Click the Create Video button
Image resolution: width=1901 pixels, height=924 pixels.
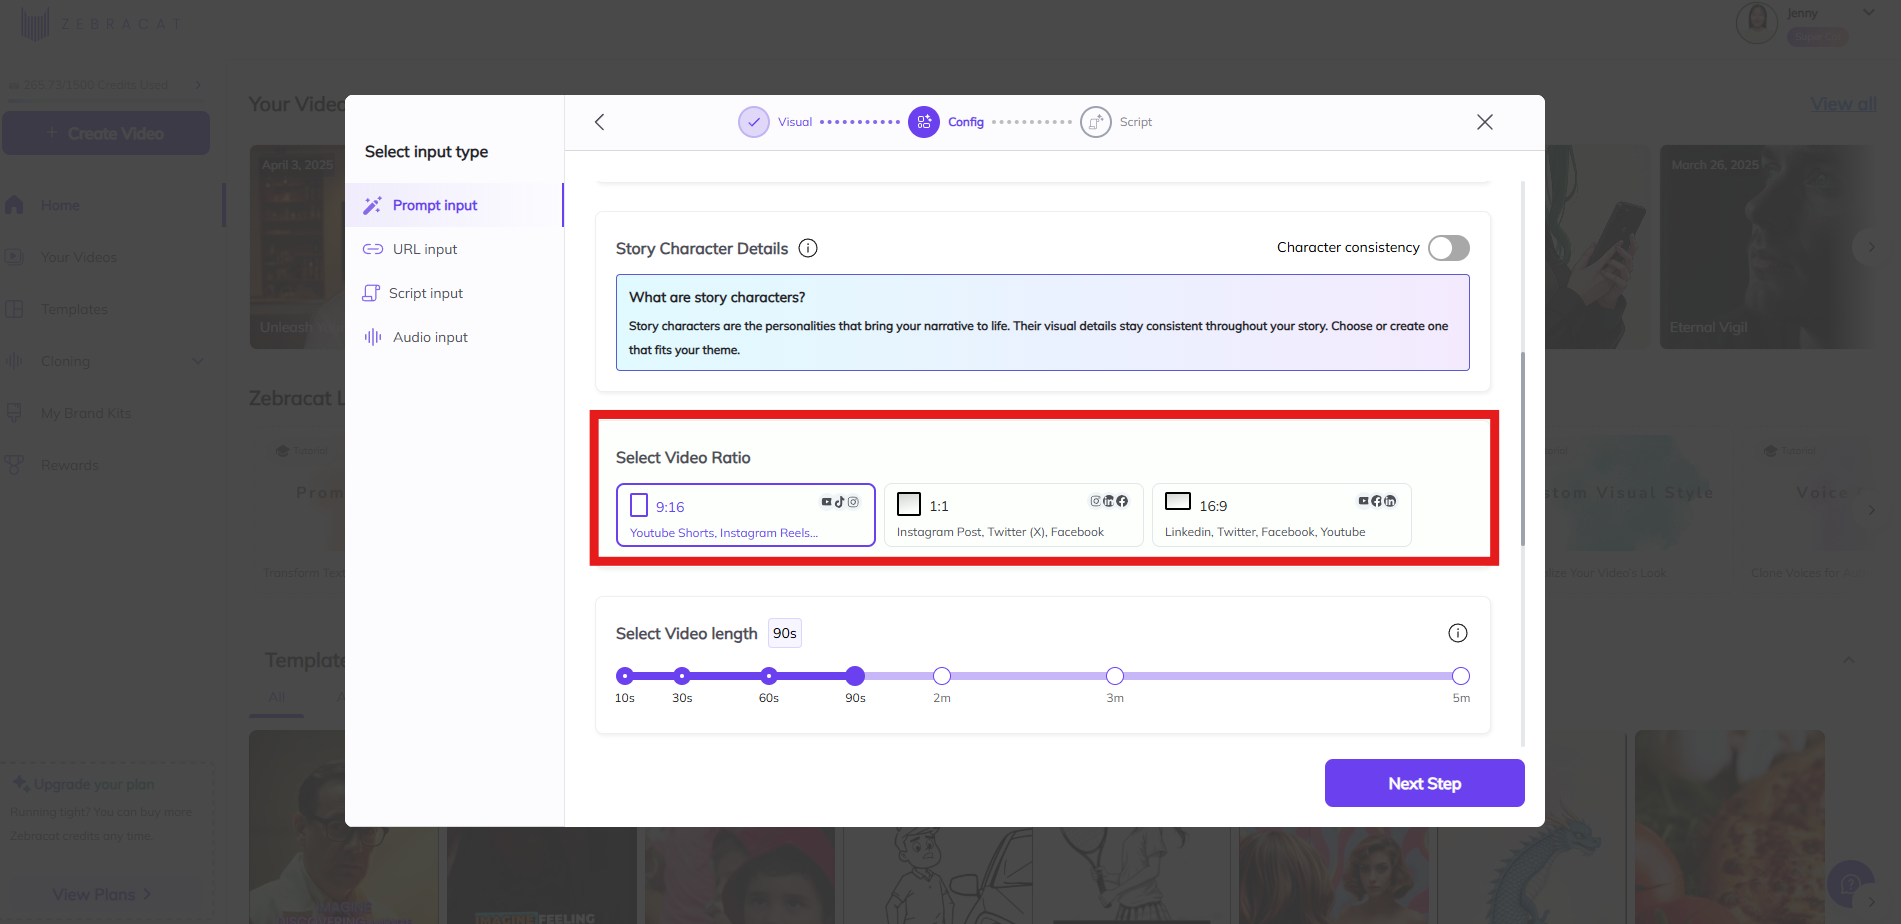(x=106, y=133)
